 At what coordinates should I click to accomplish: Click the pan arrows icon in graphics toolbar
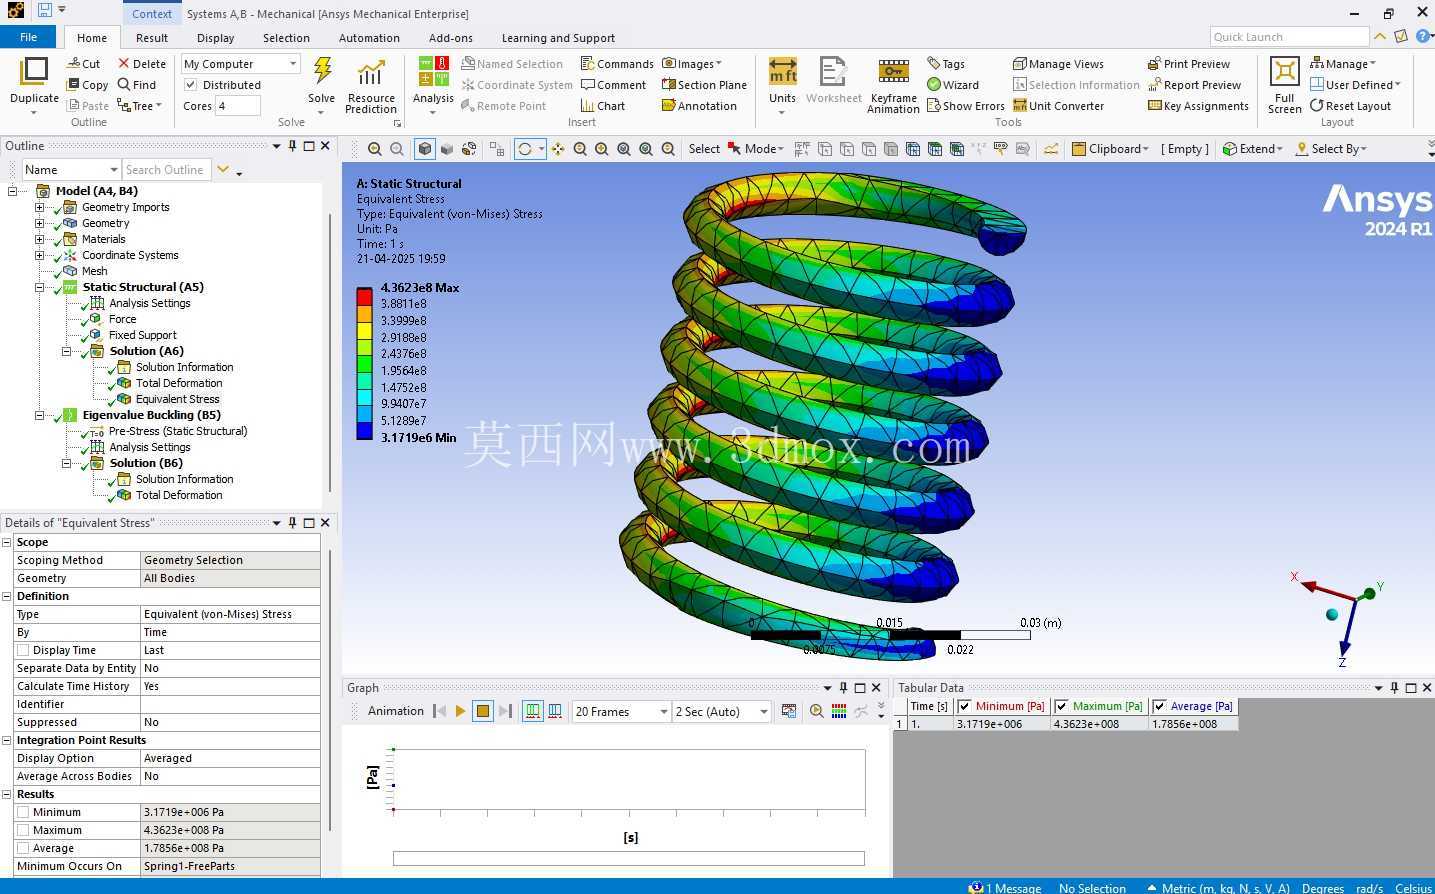click(557, 149)
